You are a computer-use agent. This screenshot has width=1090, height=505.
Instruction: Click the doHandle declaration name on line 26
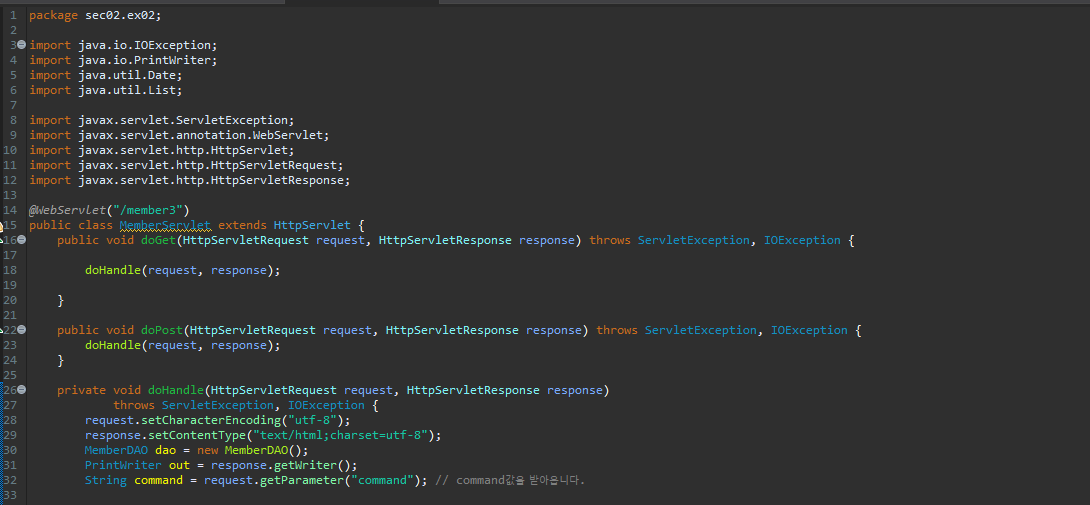(x=176, y=390)
